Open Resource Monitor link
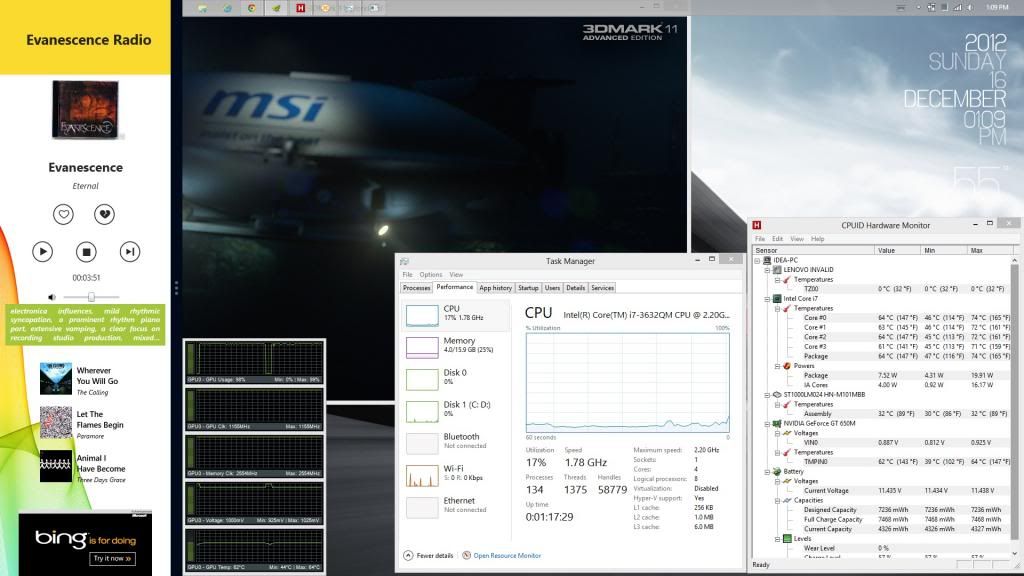 coord(502,556)
